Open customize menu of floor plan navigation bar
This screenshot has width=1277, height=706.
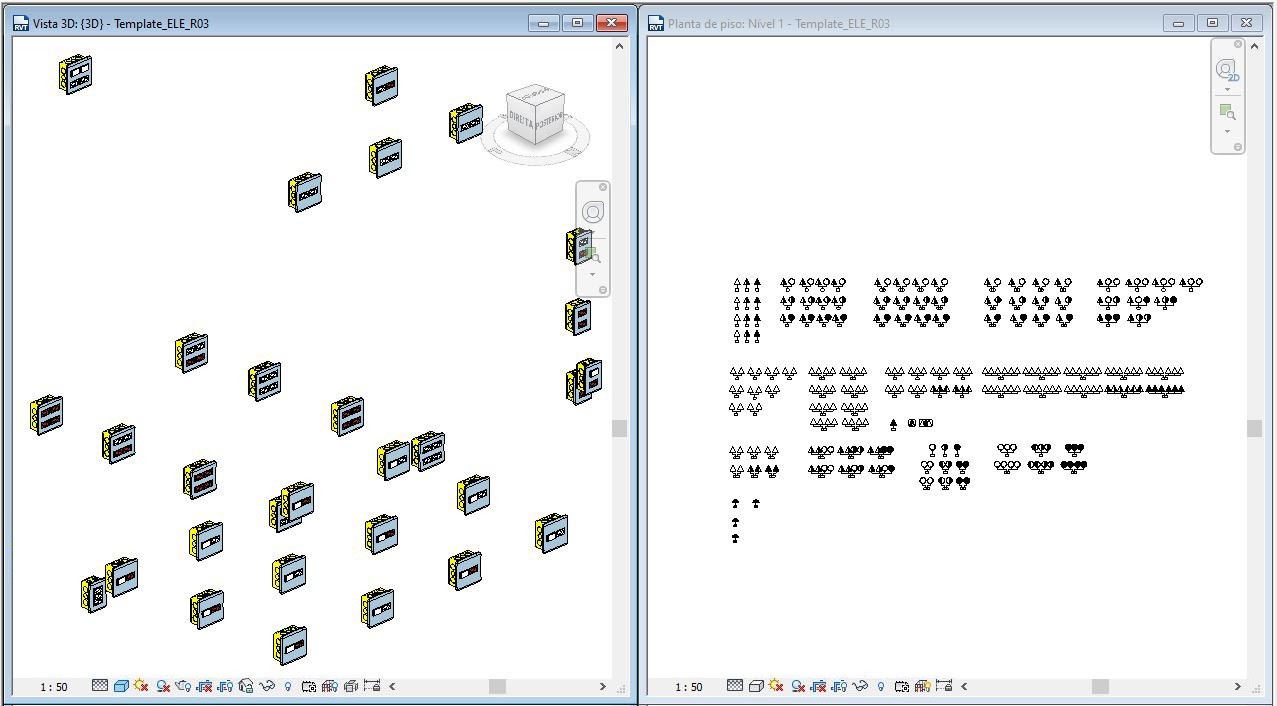pos(1238,147)
